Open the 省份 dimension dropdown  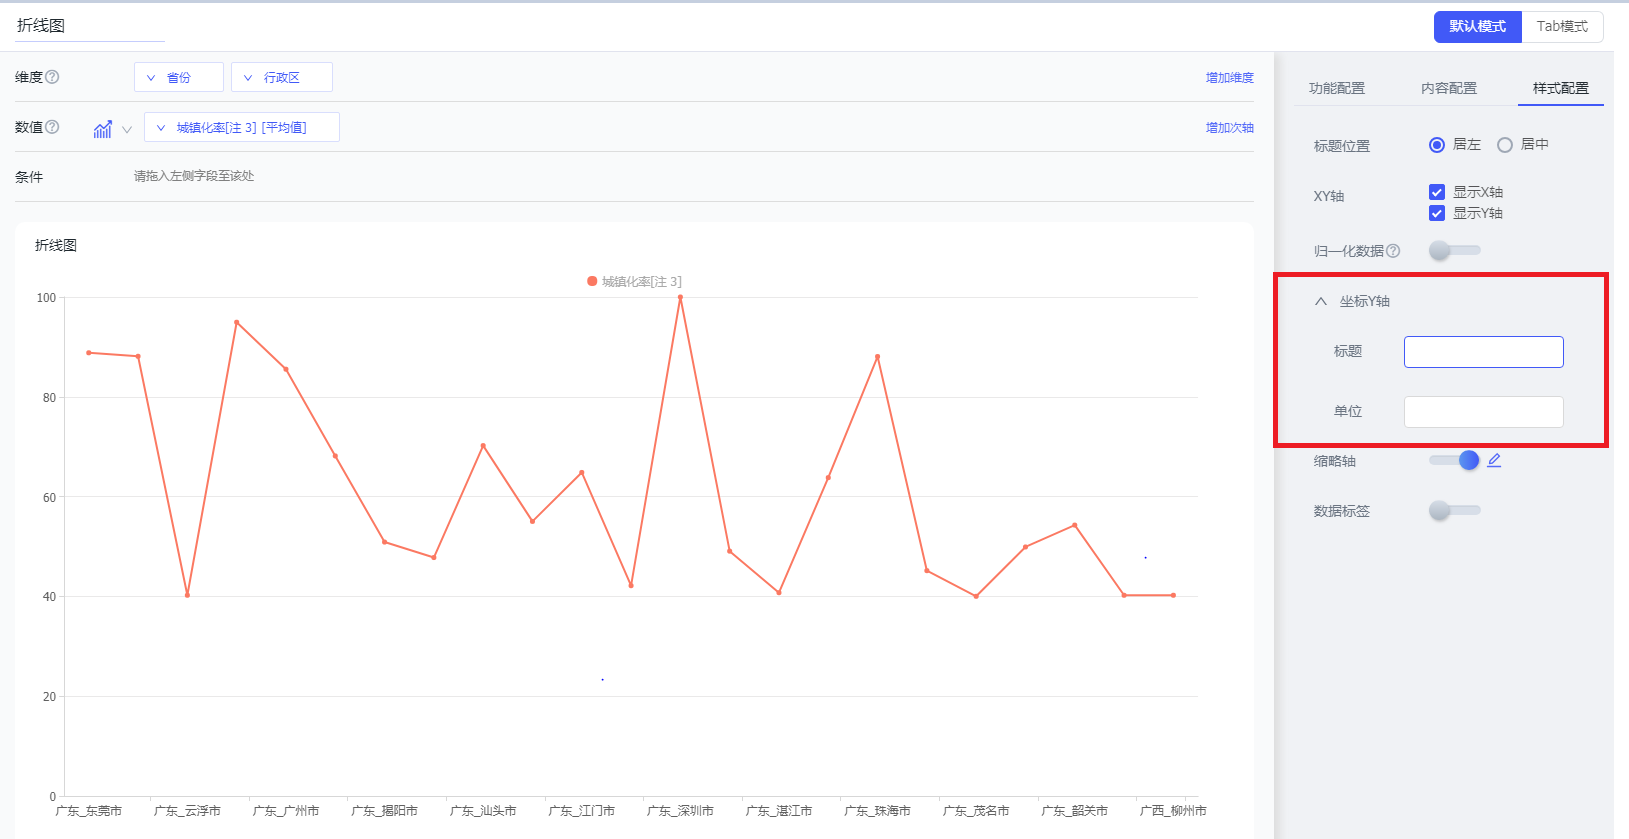pos(178,77)
